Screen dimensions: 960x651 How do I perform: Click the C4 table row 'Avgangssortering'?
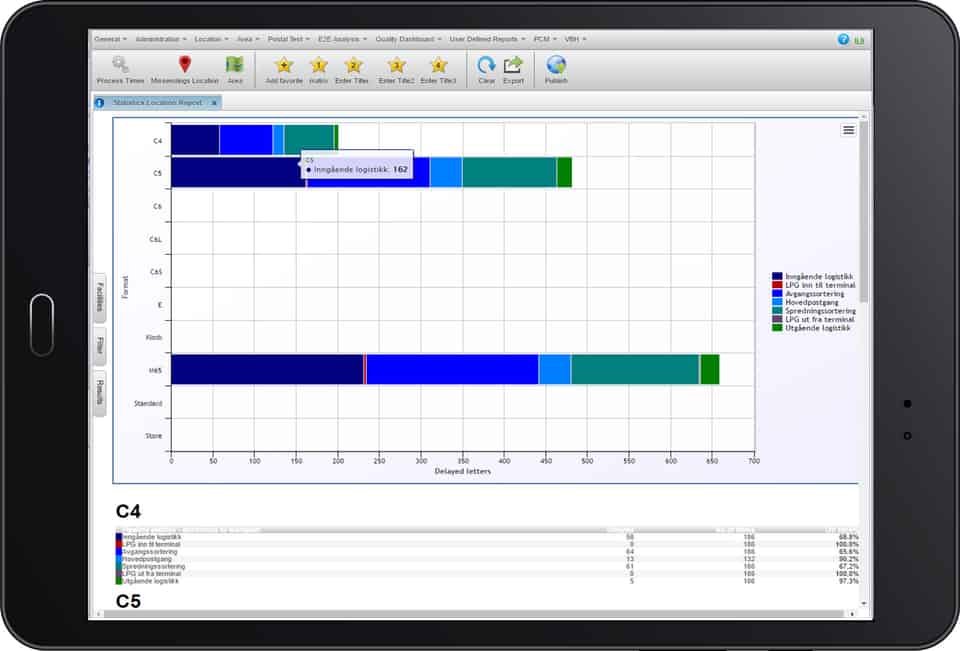(x=487, y=552)
